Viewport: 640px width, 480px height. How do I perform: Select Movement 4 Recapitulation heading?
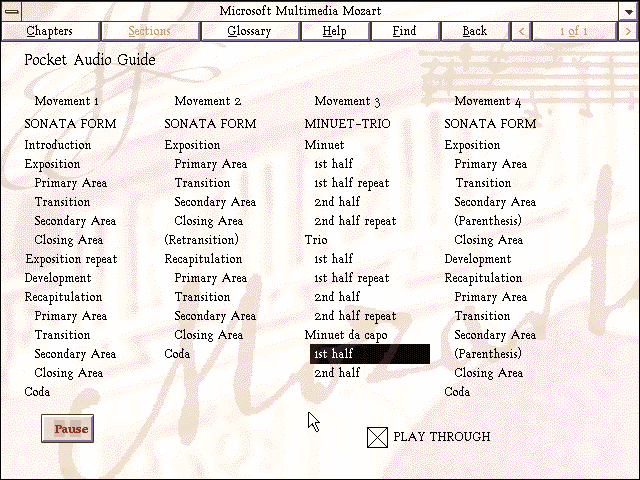[x=483, y=278]
